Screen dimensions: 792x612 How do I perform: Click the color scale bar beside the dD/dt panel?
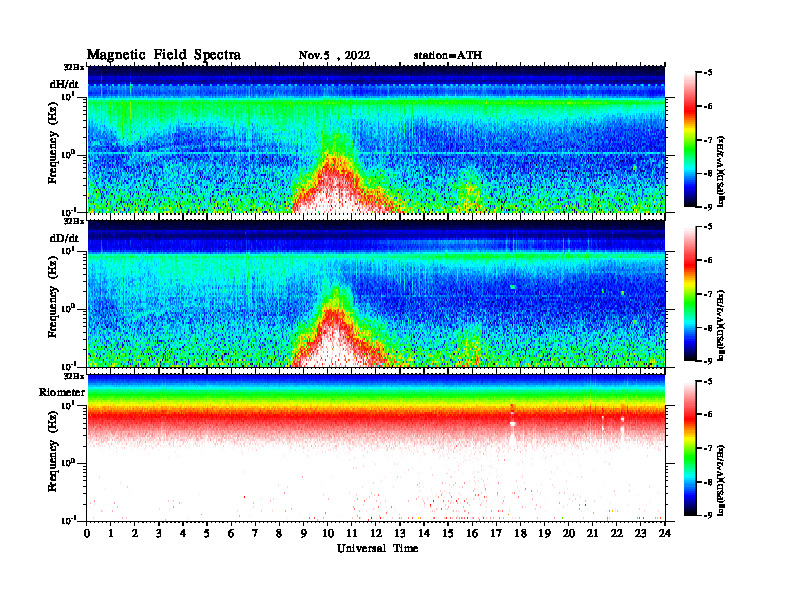pyautogui.click(x=690, y=294)
